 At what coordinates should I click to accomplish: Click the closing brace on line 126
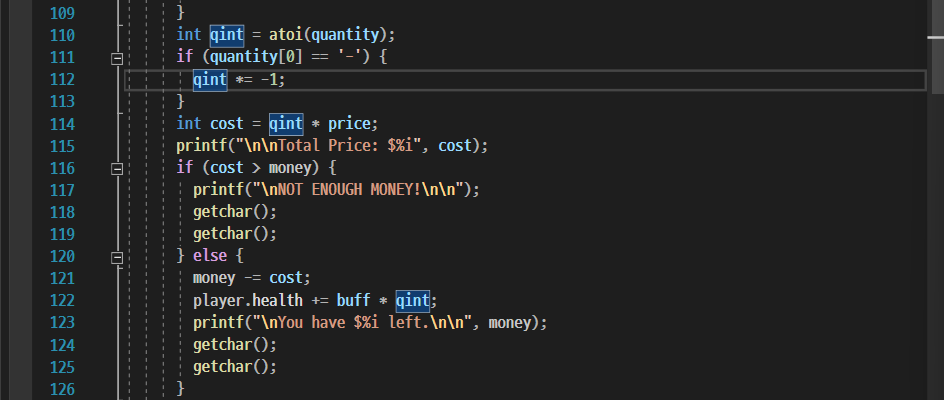coord(180,389)
